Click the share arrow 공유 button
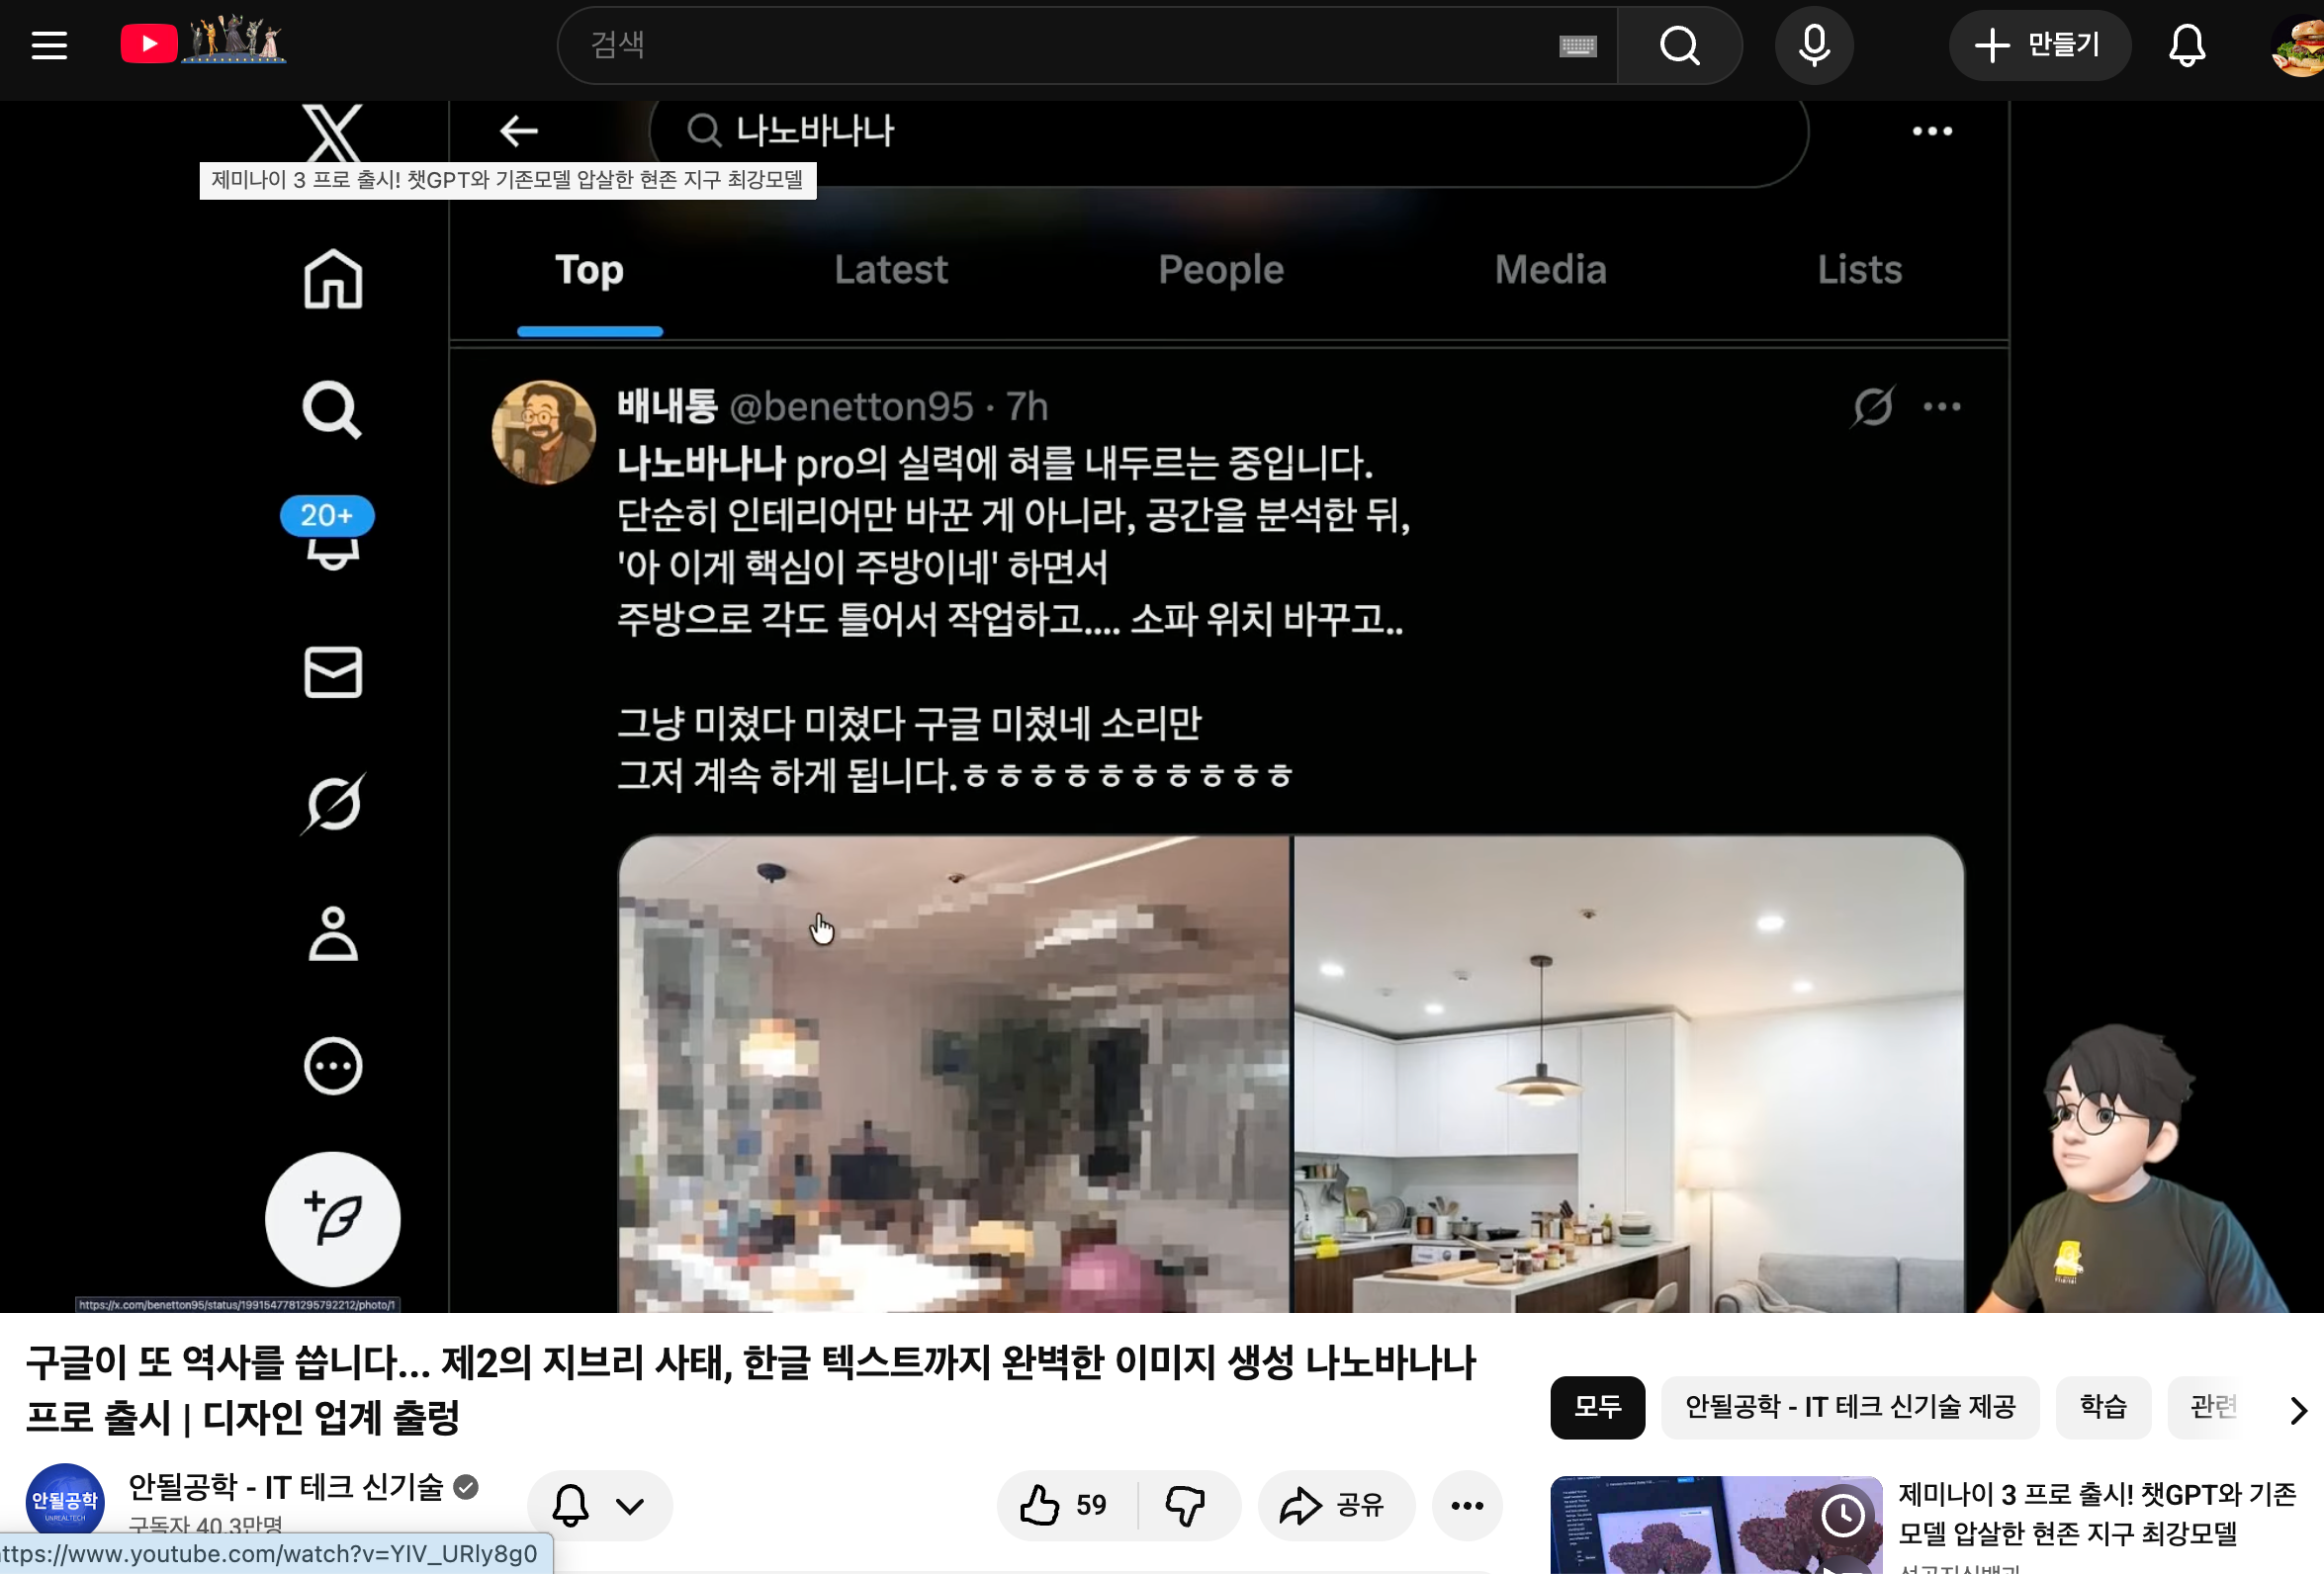 point(1335,1504)
